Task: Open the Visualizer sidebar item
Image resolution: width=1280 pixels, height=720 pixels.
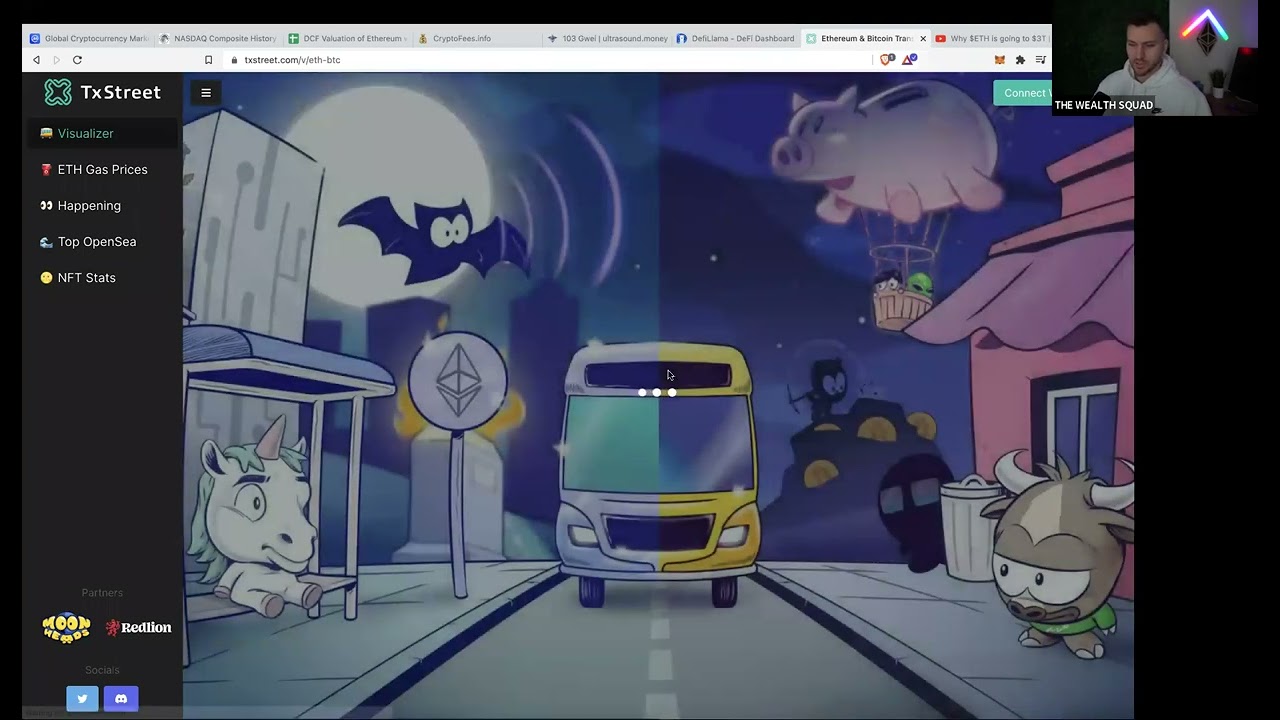Action: pos(102,133)
